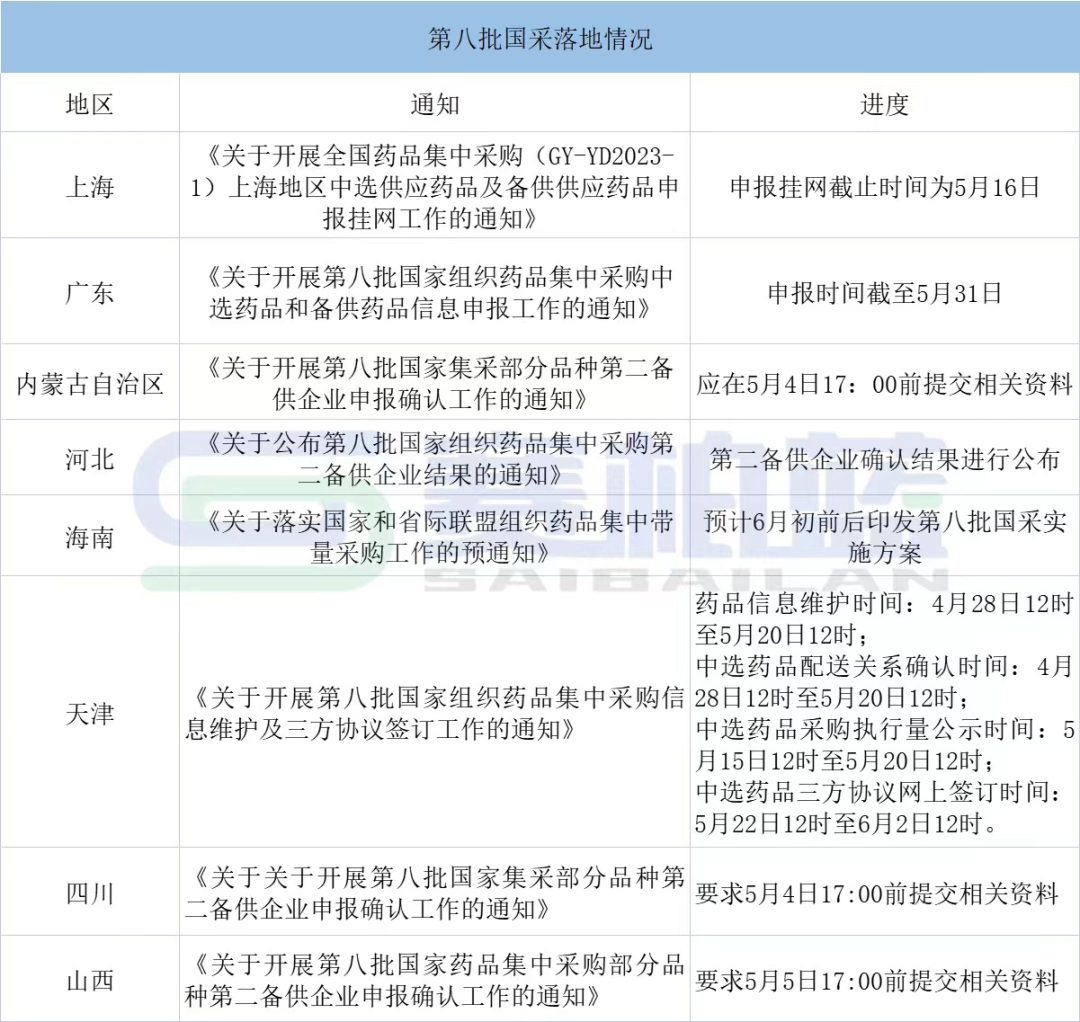Screen dimensions: 1080x1022
Task: Click Shanxi progress 要求5月5日17:00前提交相关资料
Action: tap(877, 981)
